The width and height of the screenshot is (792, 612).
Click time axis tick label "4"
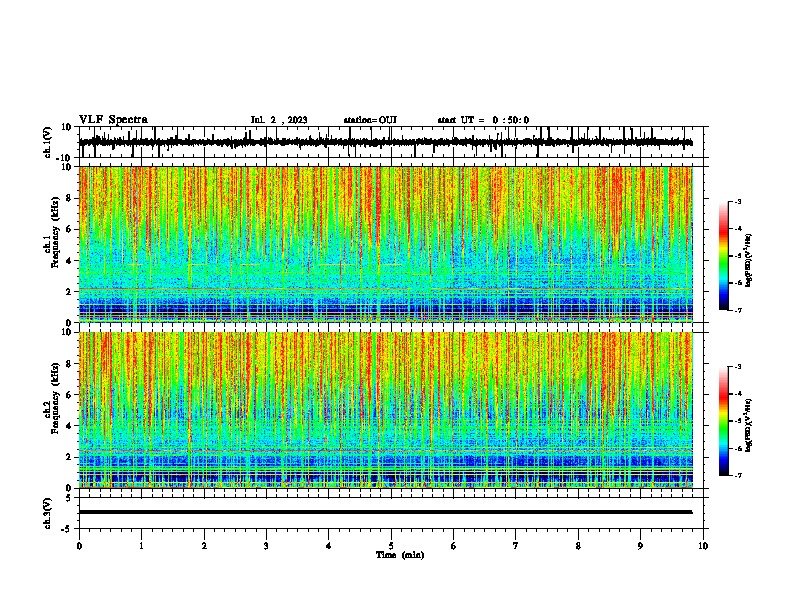pyautogui.click(x=328, y=545)
